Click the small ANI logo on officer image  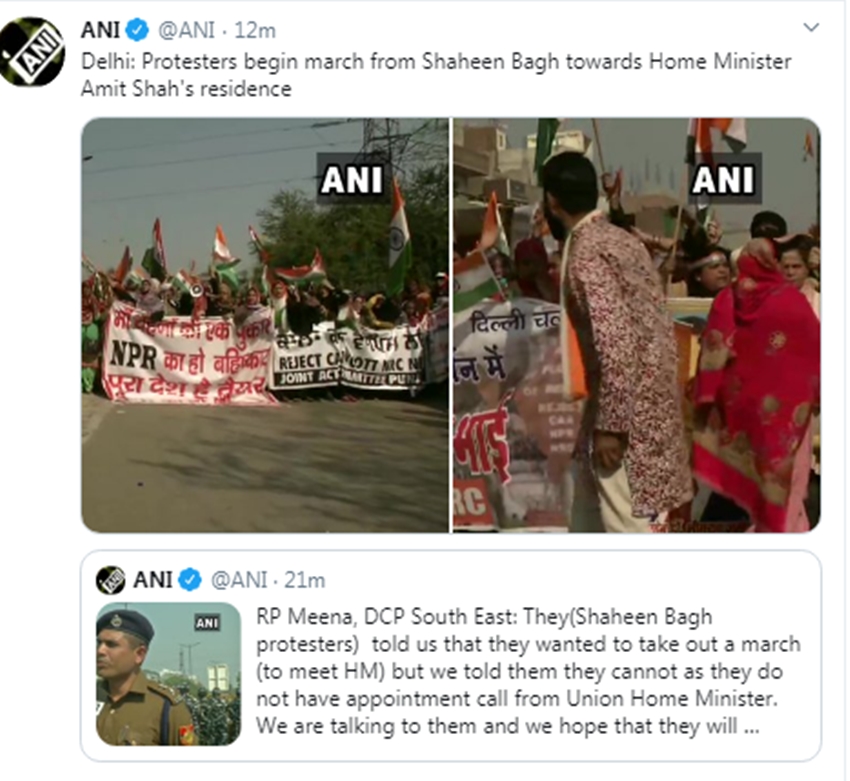click(208, 623)
